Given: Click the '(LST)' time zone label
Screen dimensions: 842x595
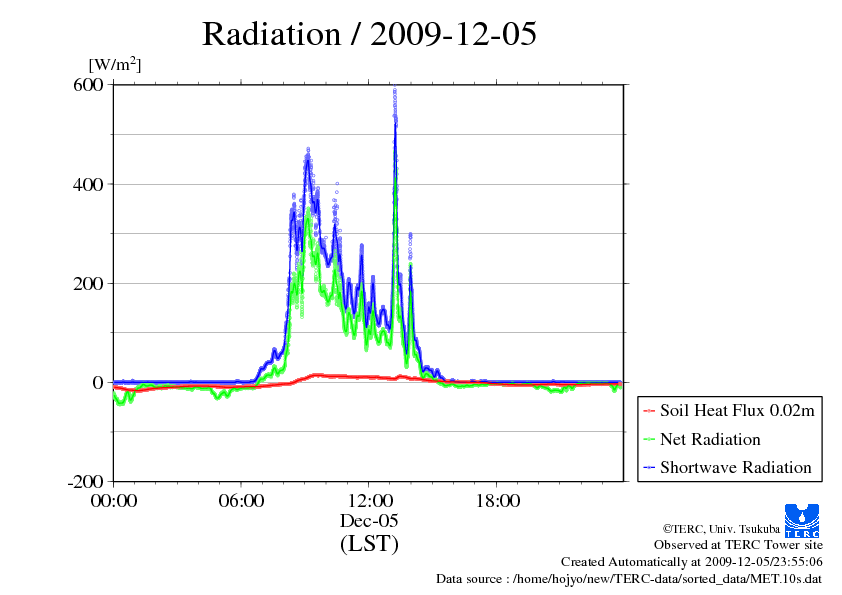Looking at the screenshot, I should 369,543.
